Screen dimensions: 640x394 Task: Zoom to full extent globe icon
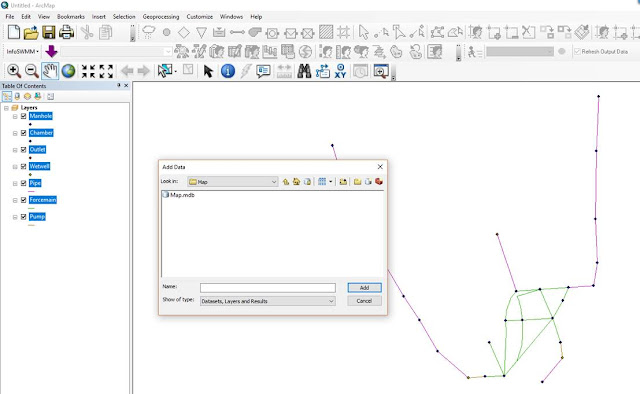(69, 71)
